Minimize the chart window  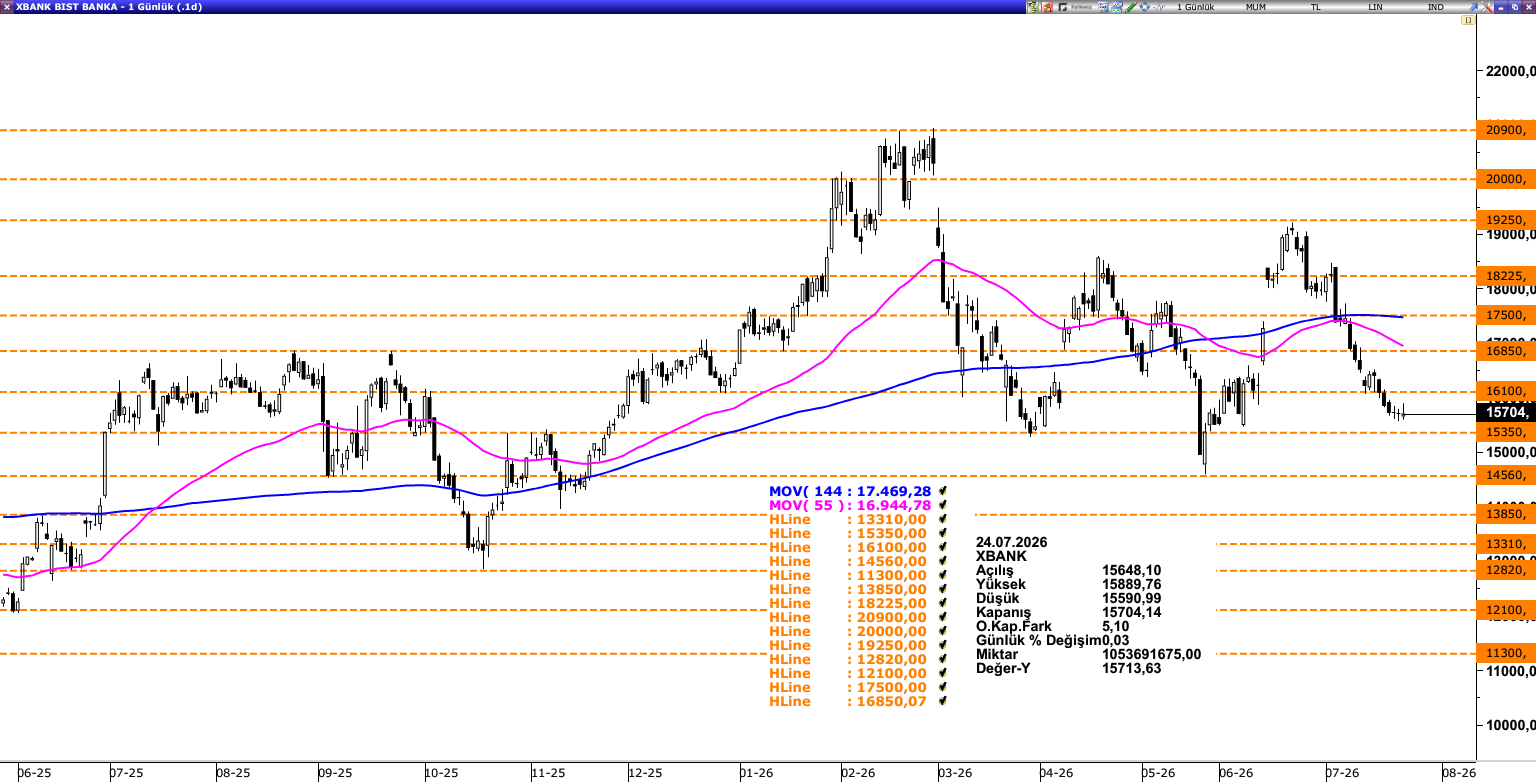click(x=1501, y=7)
